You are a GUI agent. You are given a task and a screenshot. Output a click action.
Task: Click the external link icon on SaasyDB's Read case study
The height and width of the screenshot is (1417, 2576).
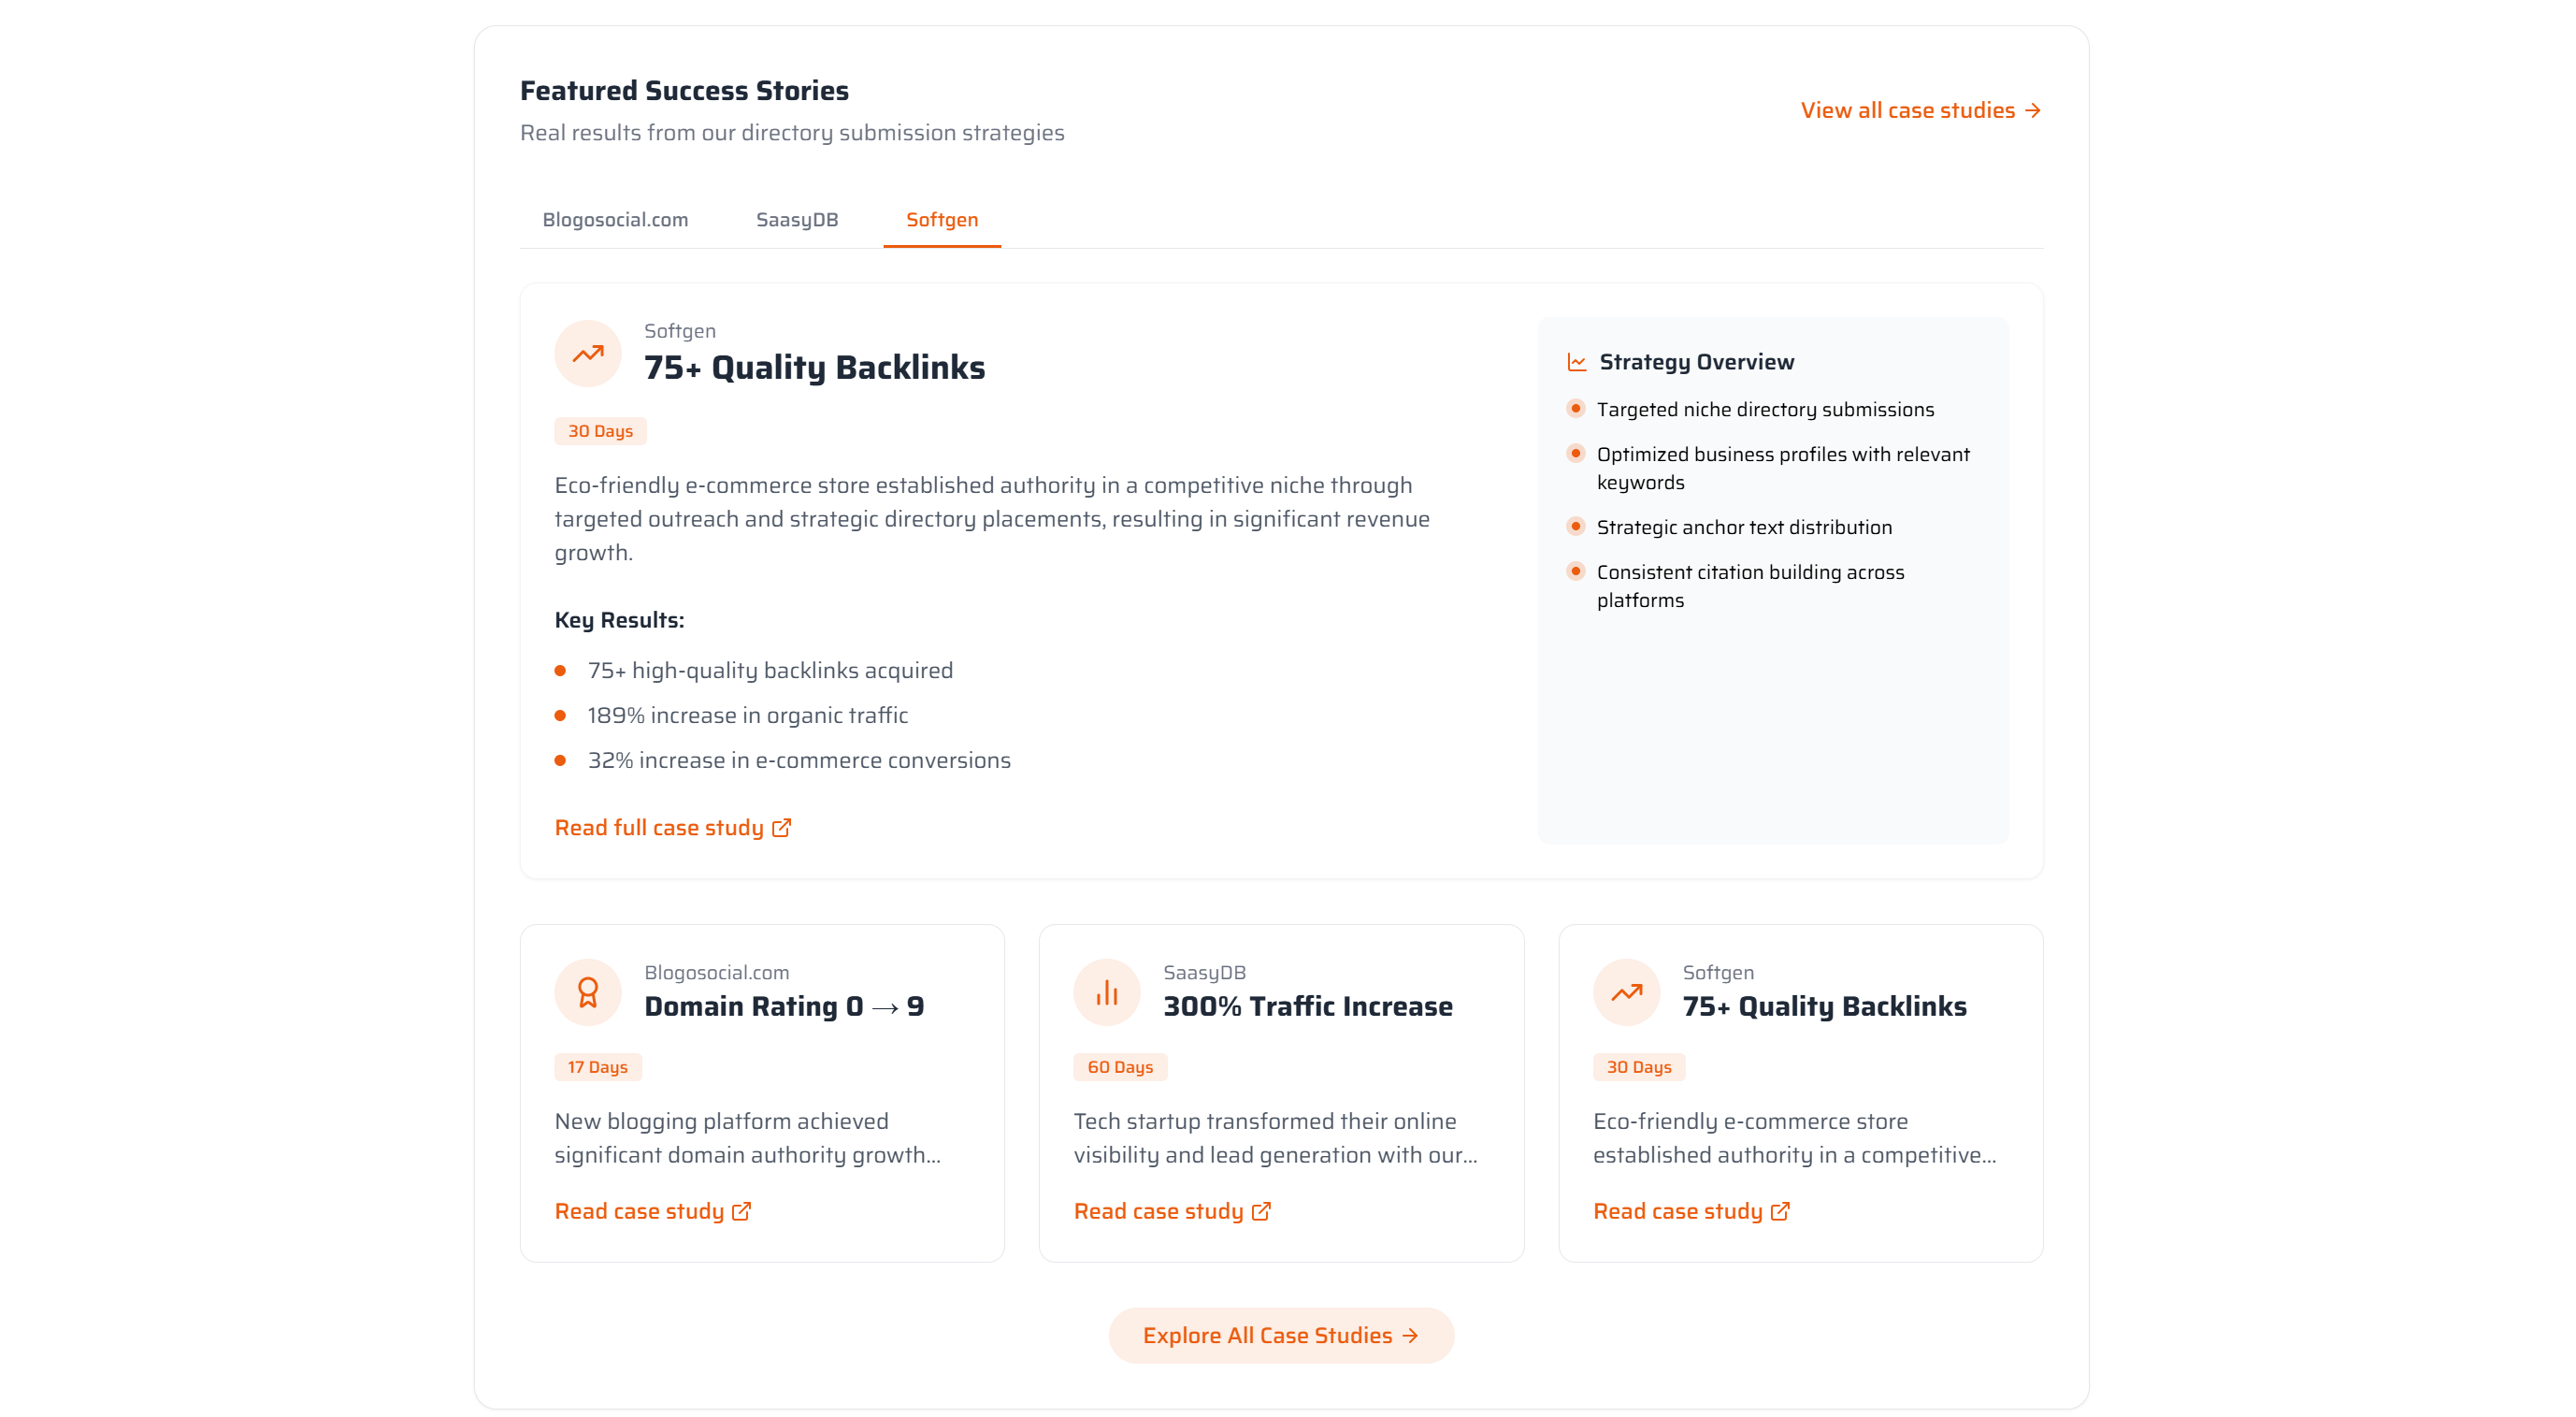pyautogui.click(x=1260, y=1211)
